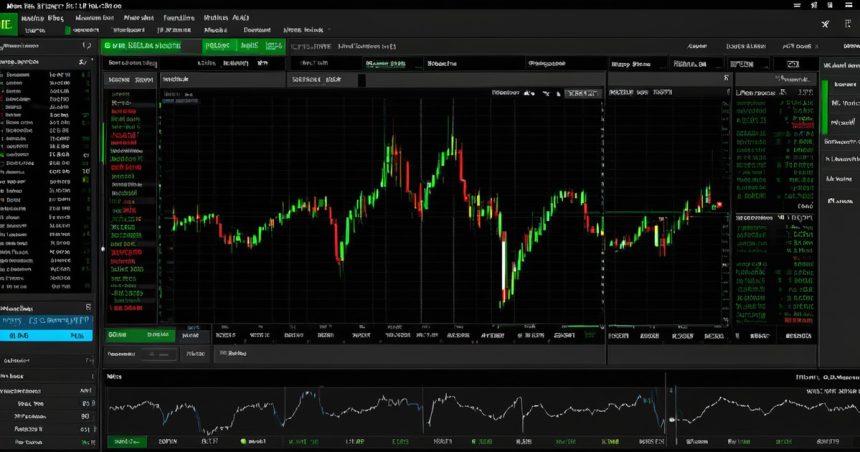The width and height of the screenshot is (860, 452).
Task: Click the red price marker on the right chart
Action: click(719, 205)
